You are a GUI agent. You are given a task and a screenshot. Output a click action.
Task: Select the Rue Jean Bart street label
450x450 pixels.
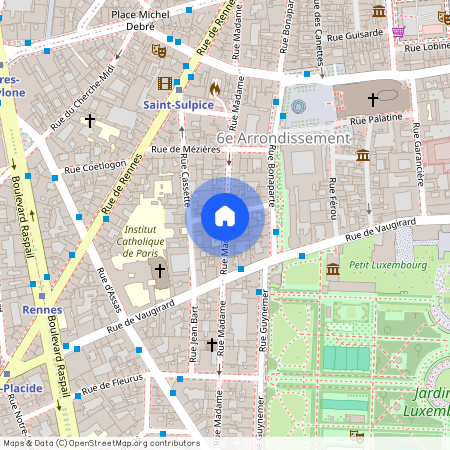(194, 334)
